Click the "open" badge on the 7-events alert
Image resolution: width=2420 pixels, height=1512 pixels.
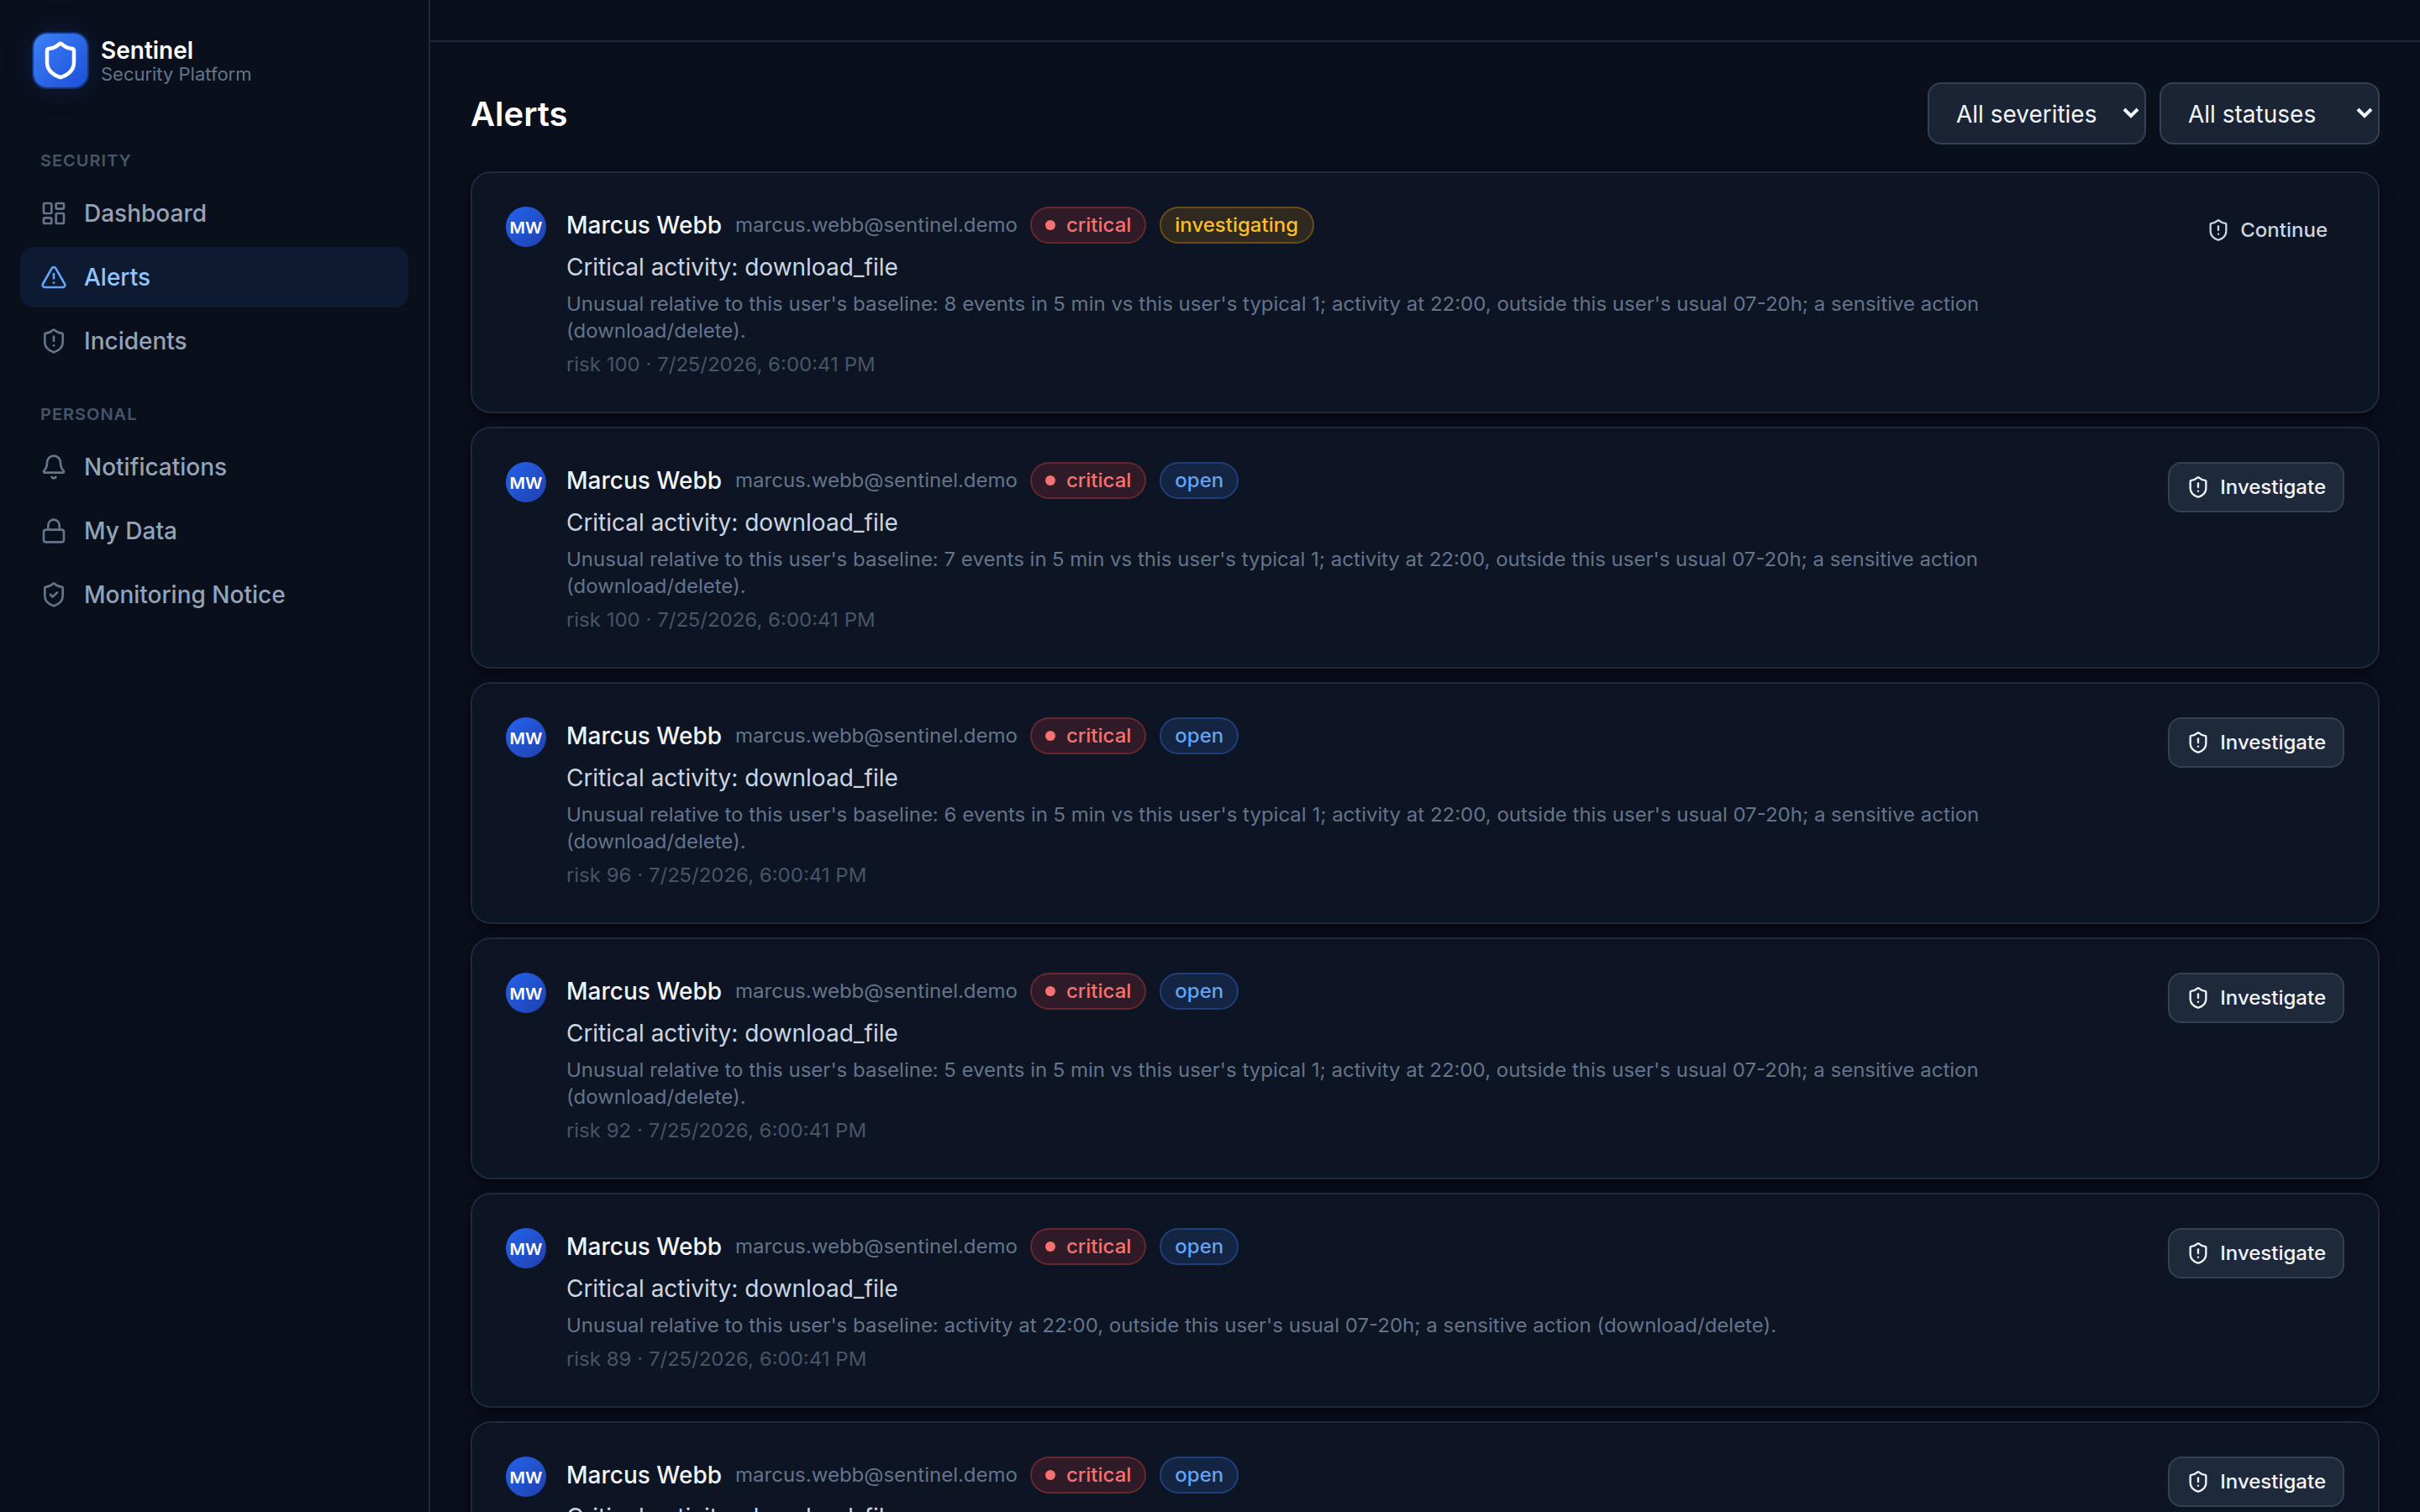point(1198,481)
